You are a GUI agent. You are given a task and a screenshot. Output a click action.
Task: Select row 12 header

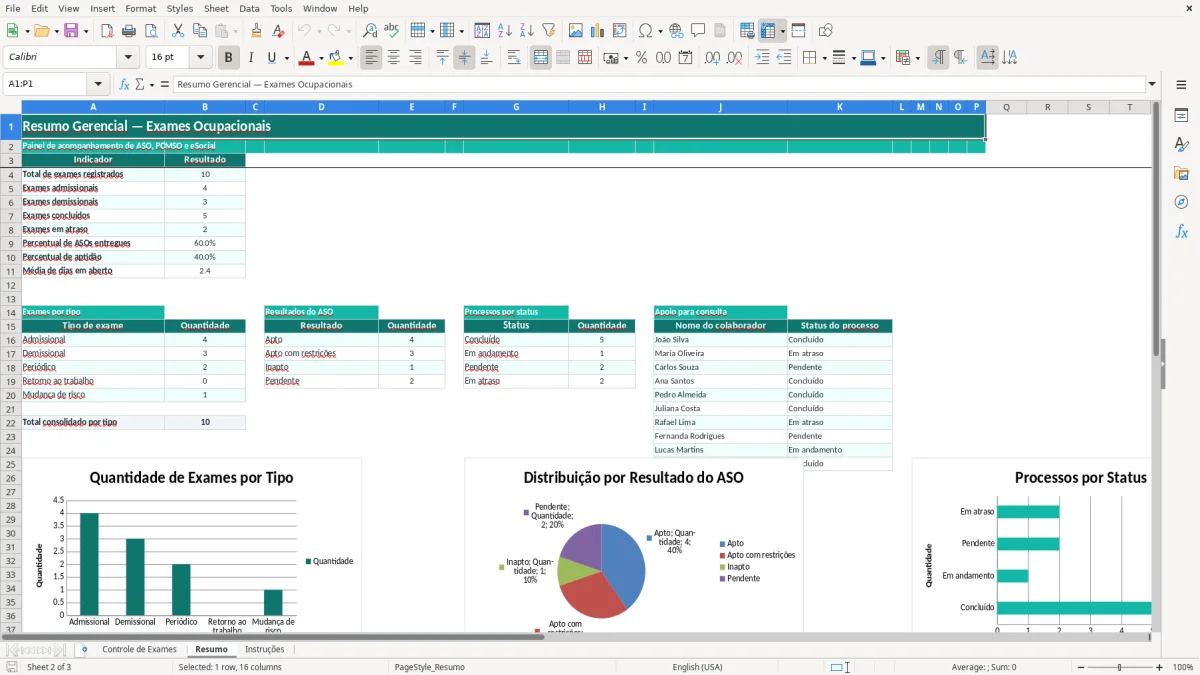click(10, 285)
